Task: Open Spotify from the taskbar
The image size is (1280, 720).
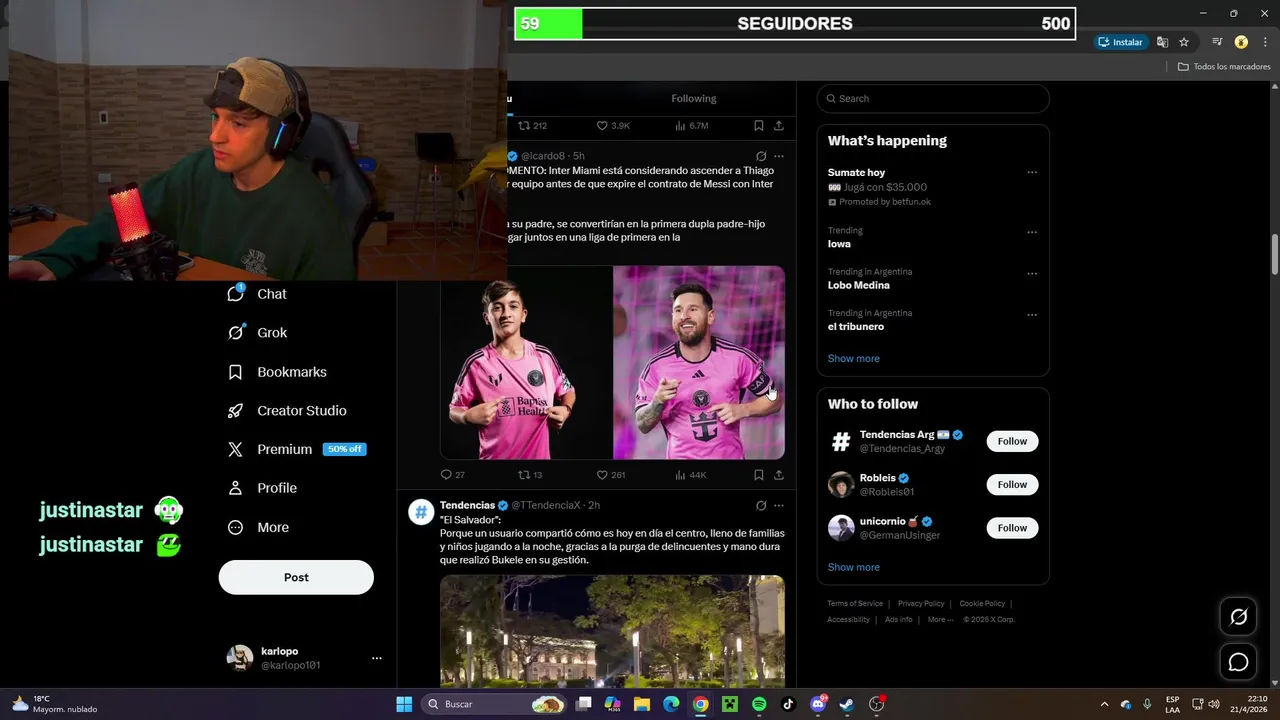Action: 759,704
